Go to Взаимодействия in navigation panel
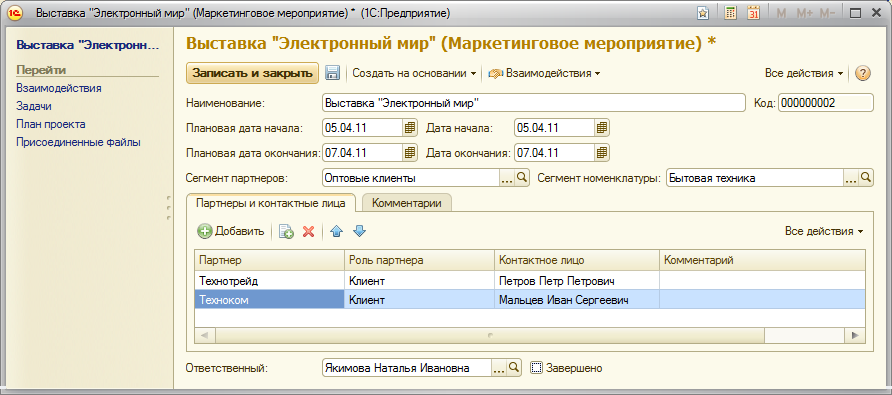This screenshot has width=892, height=395. pyautogui.click(x=59, y=88)
